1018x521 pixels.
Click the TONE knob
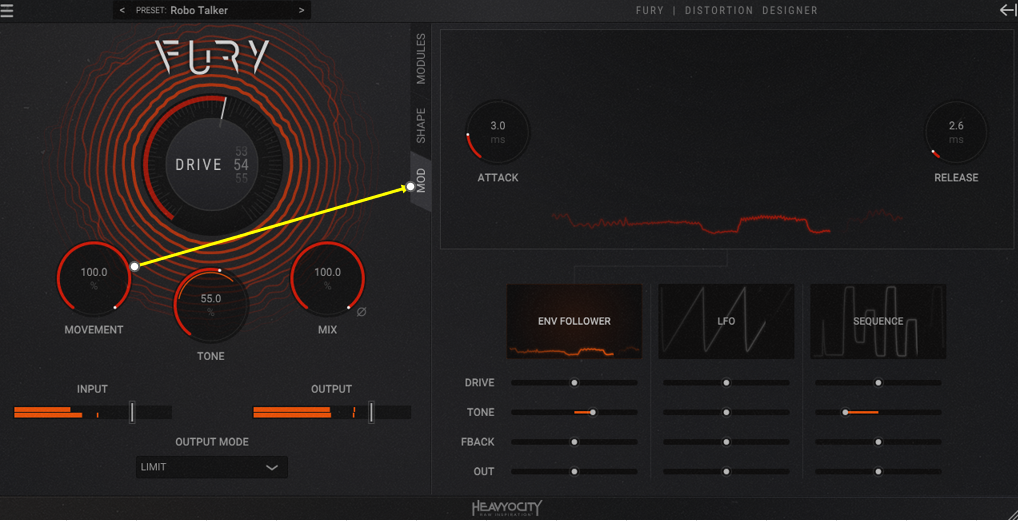210,305
